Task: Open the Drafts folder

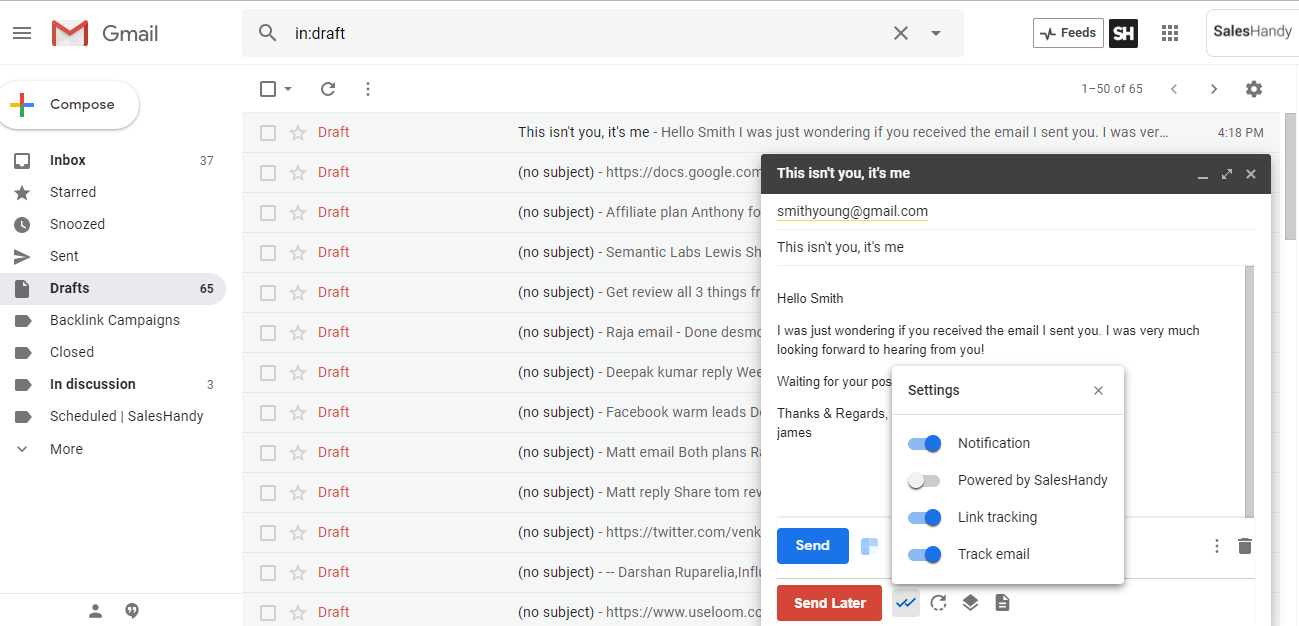Action: [113, 288]
